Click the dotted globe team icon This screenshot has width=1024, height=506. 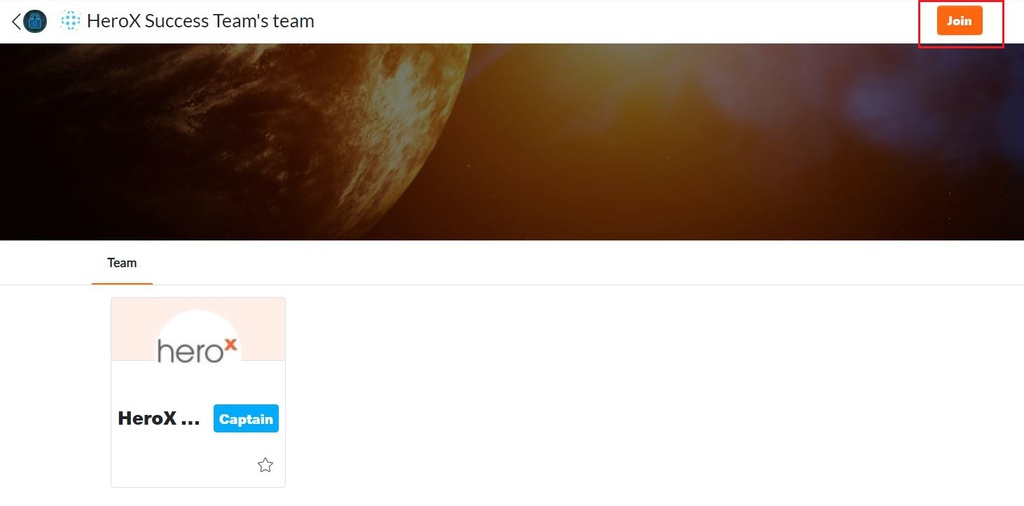[x=70, y=21]
